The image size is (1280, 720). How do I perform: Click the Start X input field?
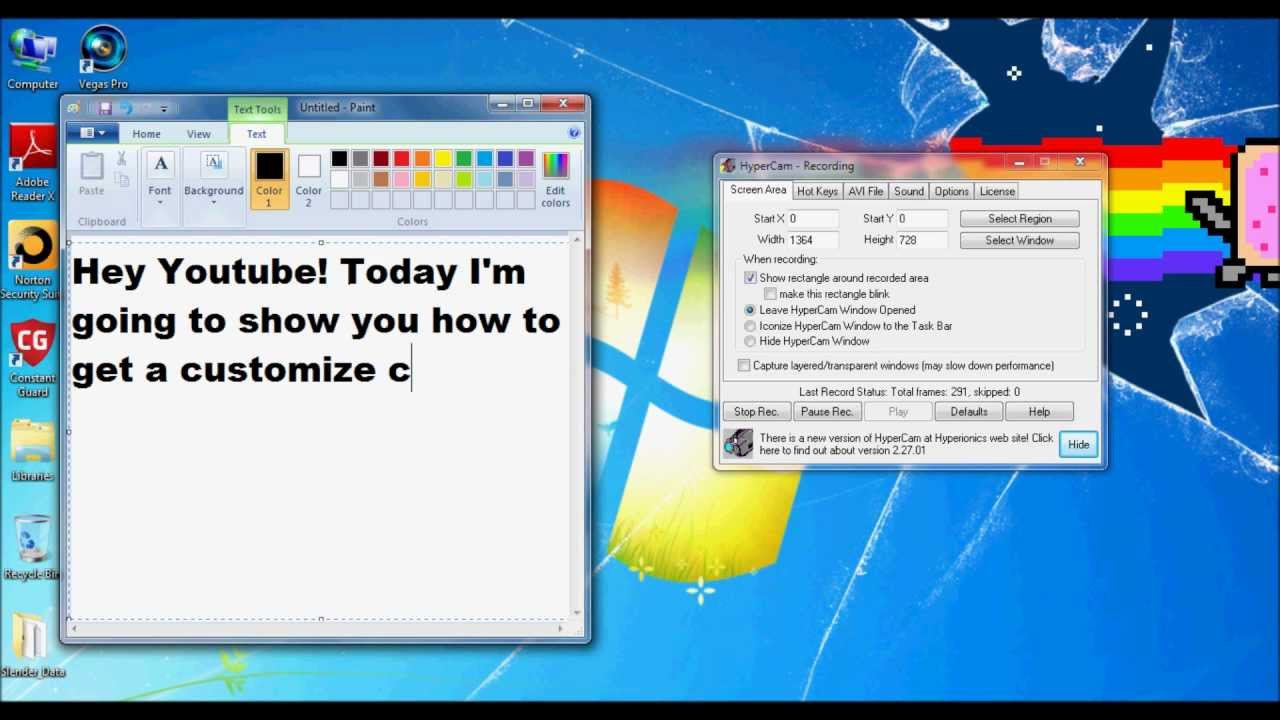813,218
